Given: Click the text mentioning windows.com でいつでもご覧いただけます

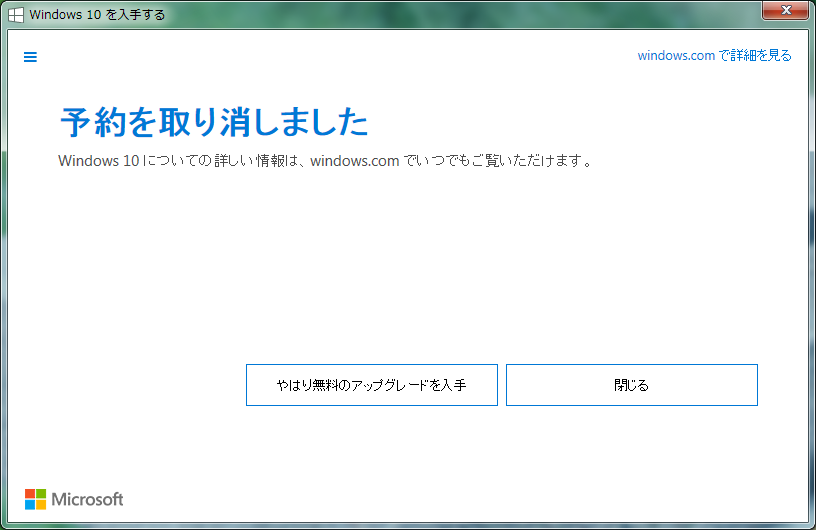Looking at the screenshot, I should pyautogui.click(x=325, y=161).
